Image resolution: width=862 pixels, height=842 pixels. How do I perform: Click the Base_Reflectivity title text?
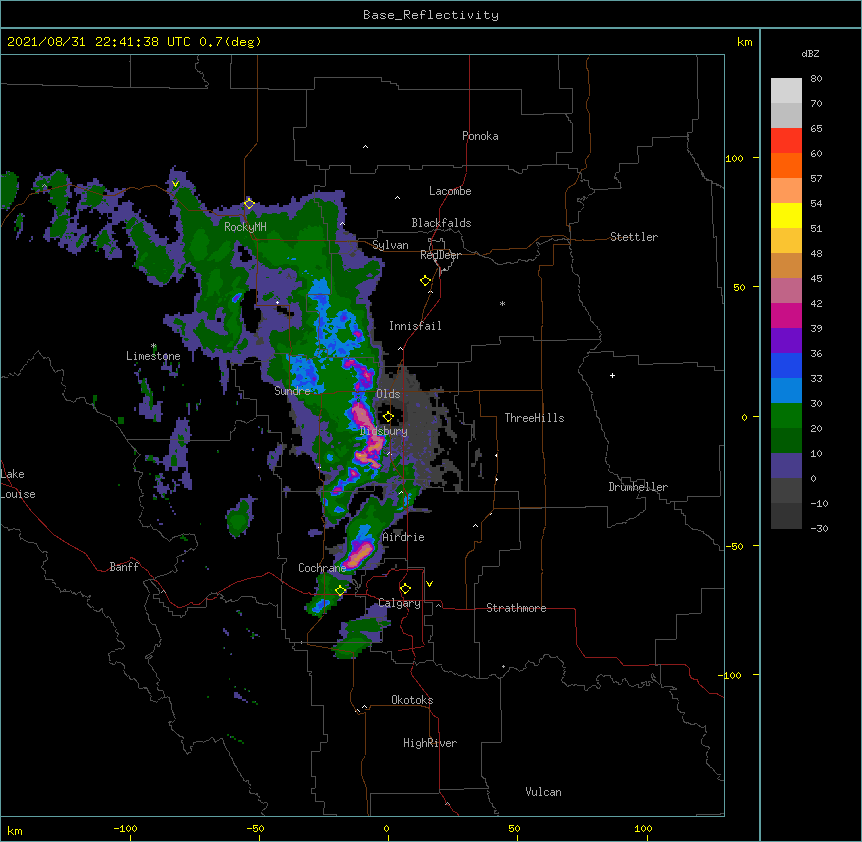(x=430, y=15)
